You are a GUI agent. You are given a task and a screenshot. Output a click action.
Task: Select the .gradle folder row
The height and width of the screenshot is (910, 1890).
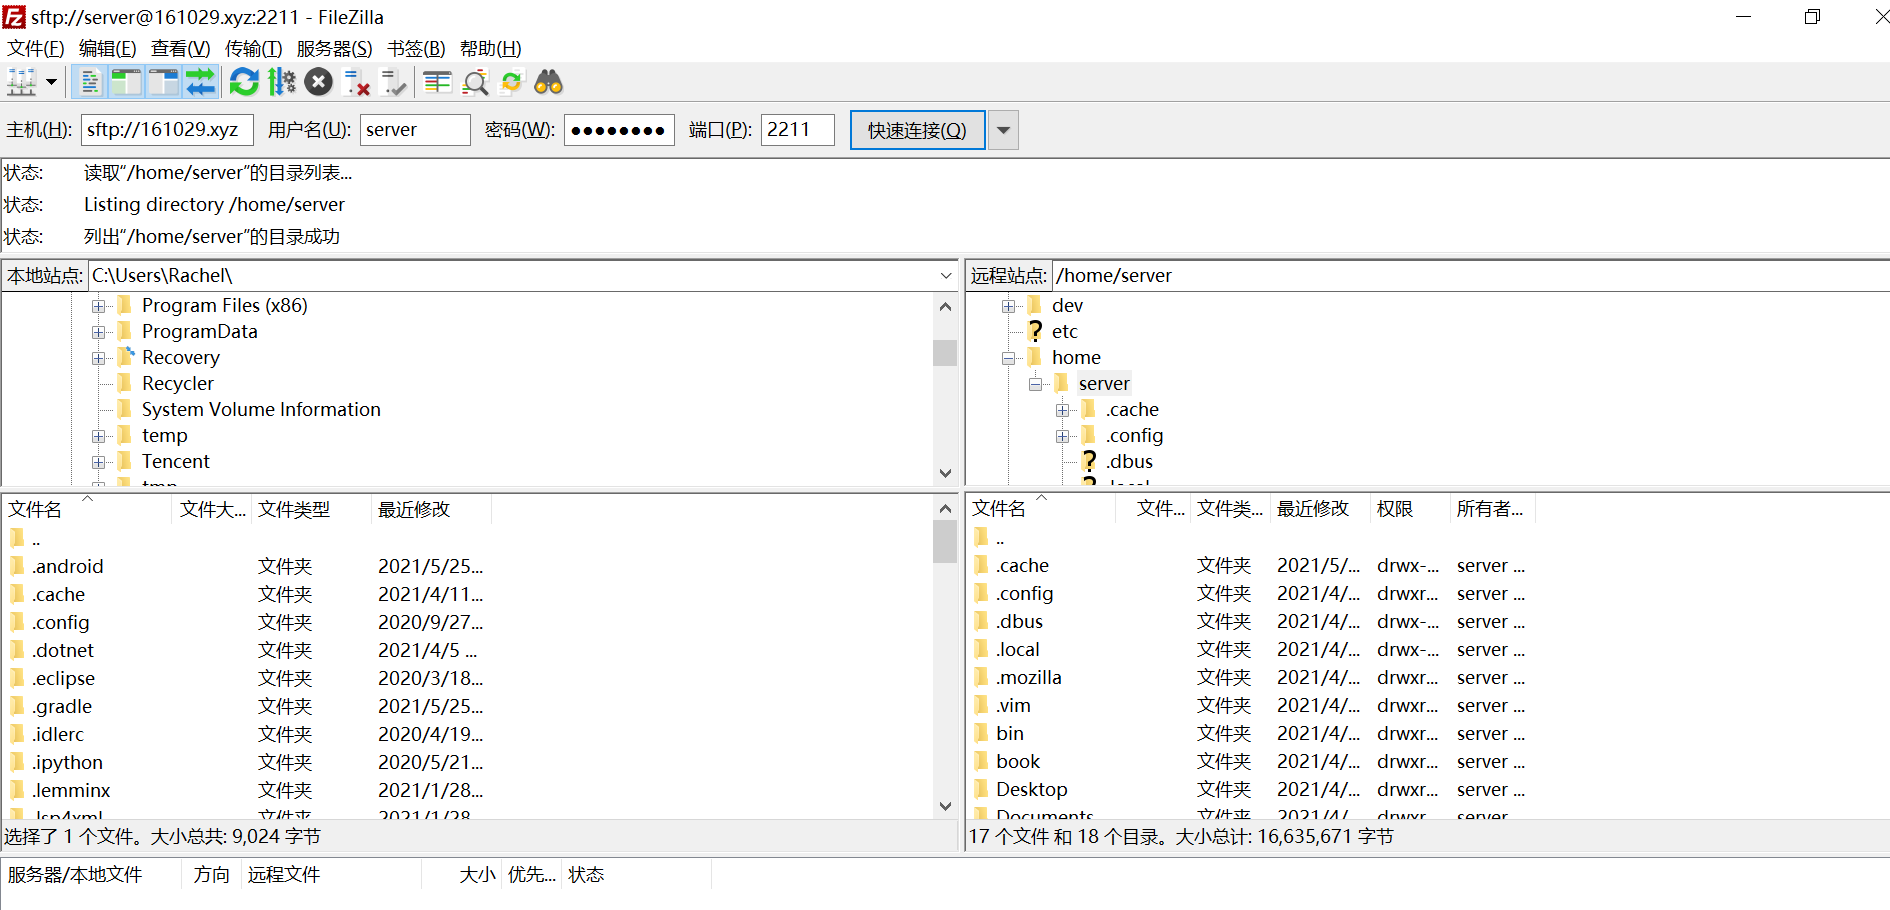[62, 706]
